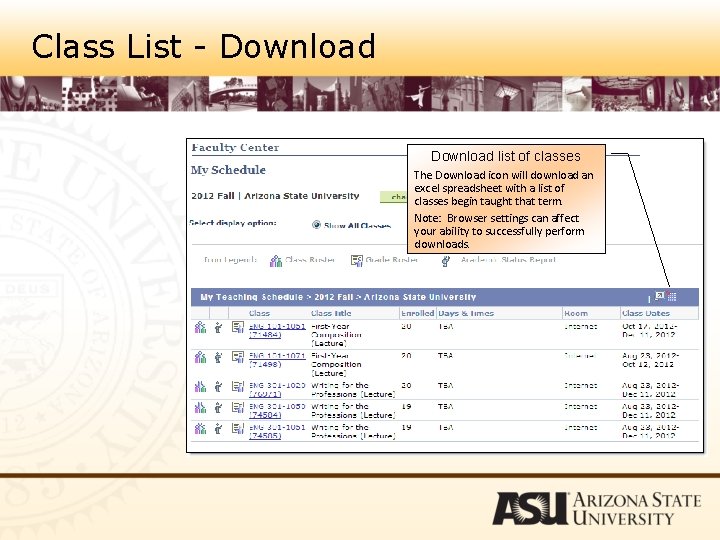Open Academic Status Report for ENG 301-1051 (74505)

[219, 429]
